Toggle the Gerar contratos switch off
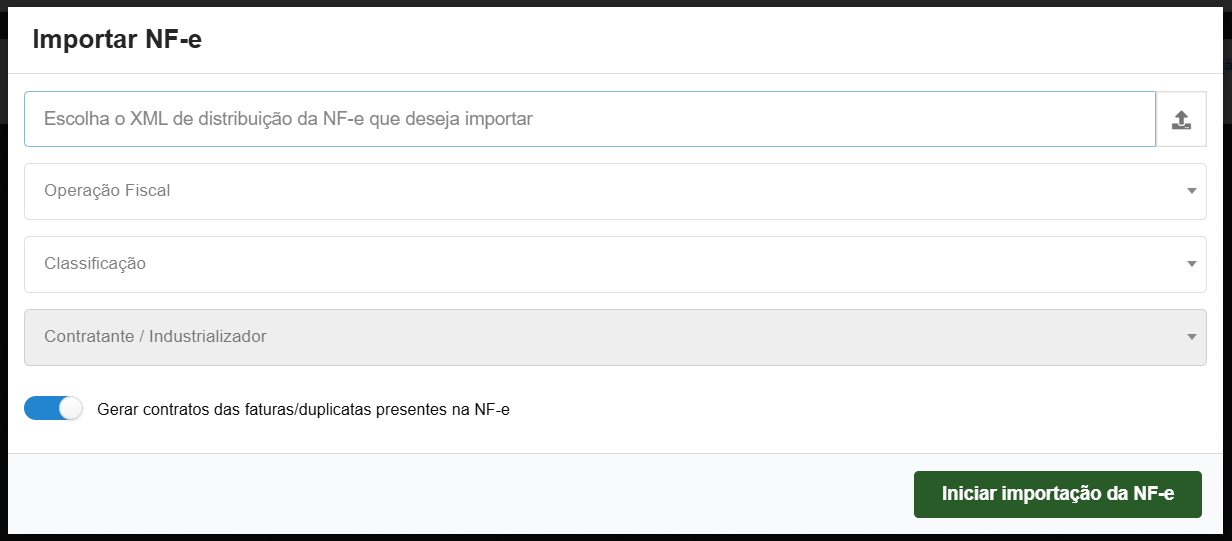This screenshot has width=1232, height=541. tap(53, 408)
